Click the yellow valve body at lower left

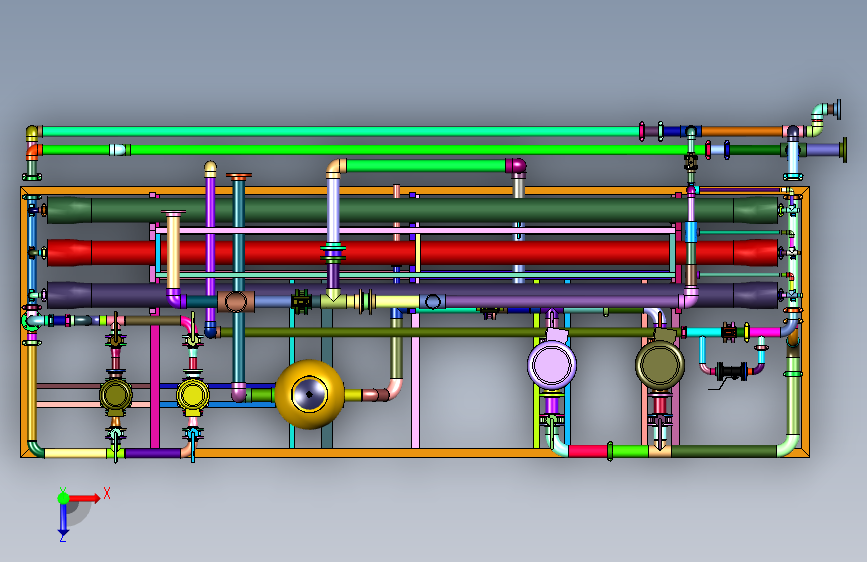(192, 395)
